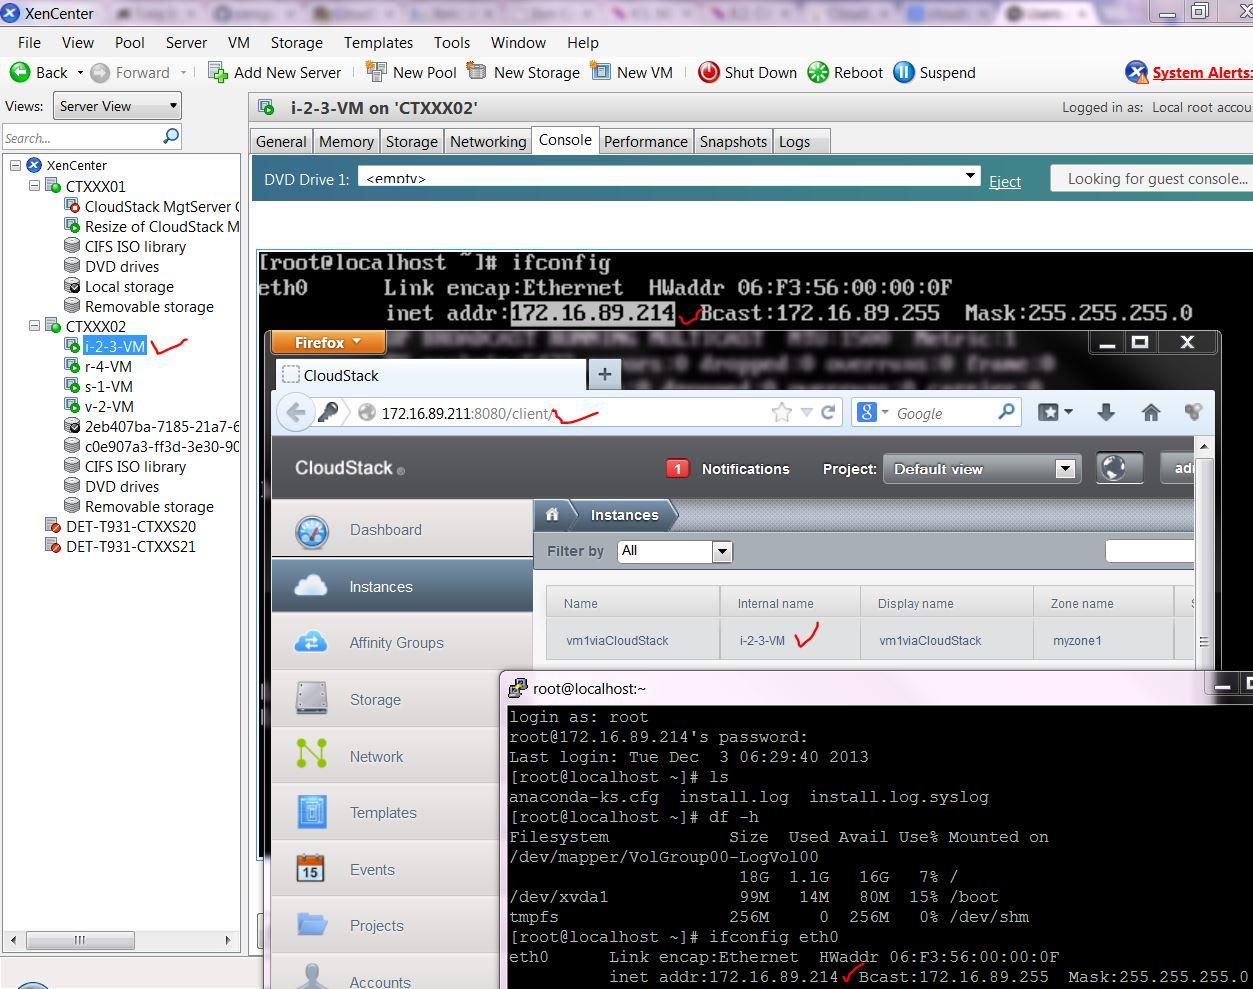
Task: Go to Firefox home page icon
Action: [x=1151, y=412]
